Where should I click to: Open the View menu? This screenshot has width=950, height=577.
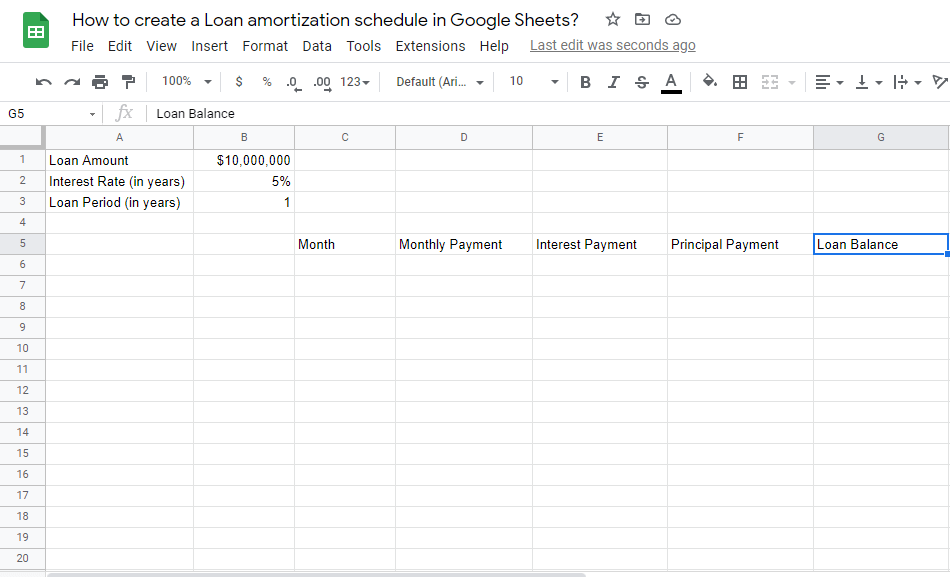click(161, 46)
